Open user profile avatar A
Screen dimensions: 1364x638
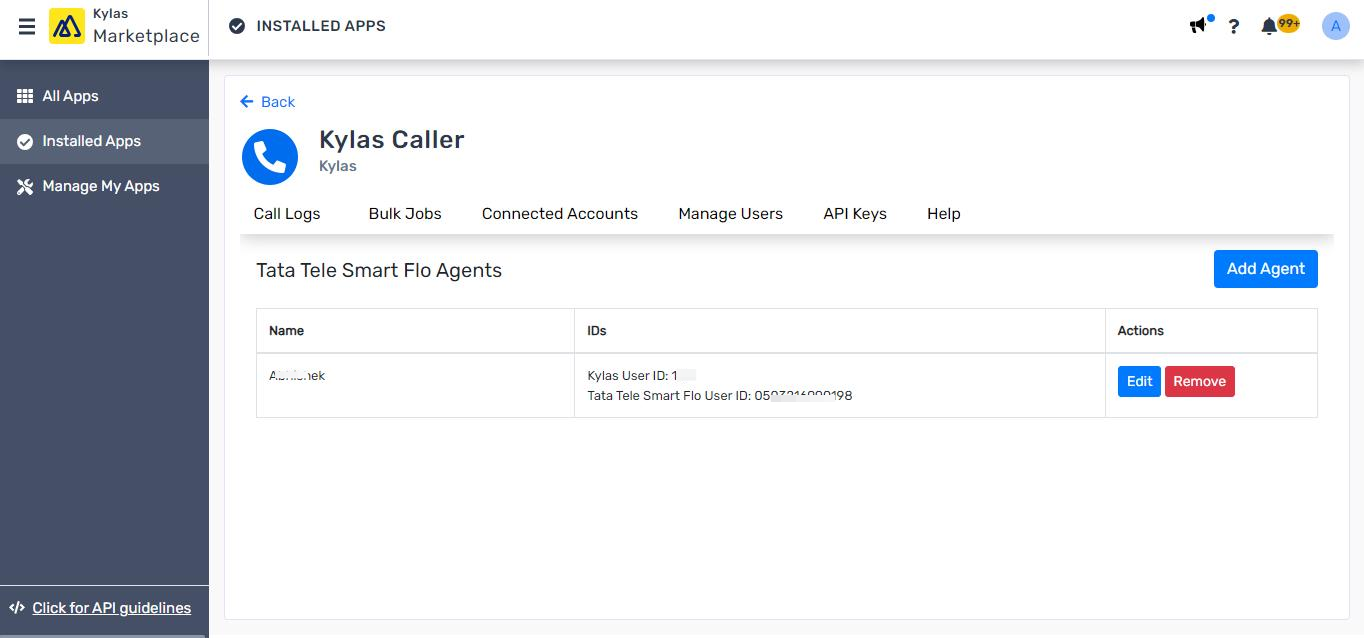coord(1335,26)
